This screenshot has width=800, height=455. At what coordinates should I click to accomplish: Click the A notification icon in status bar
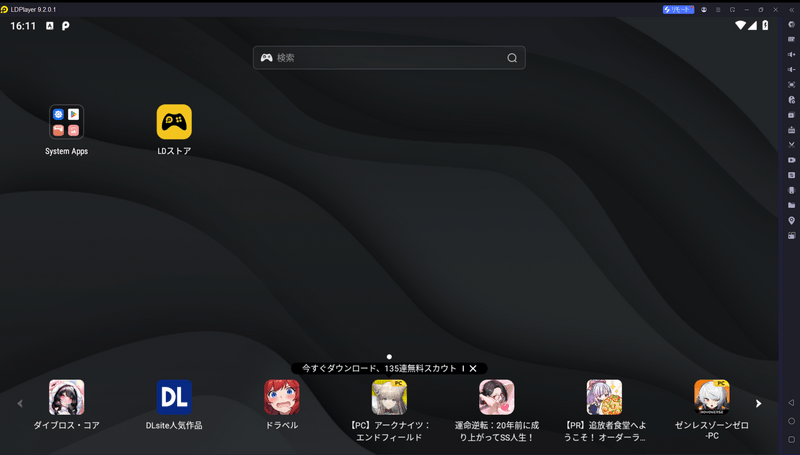click(49, 26)
